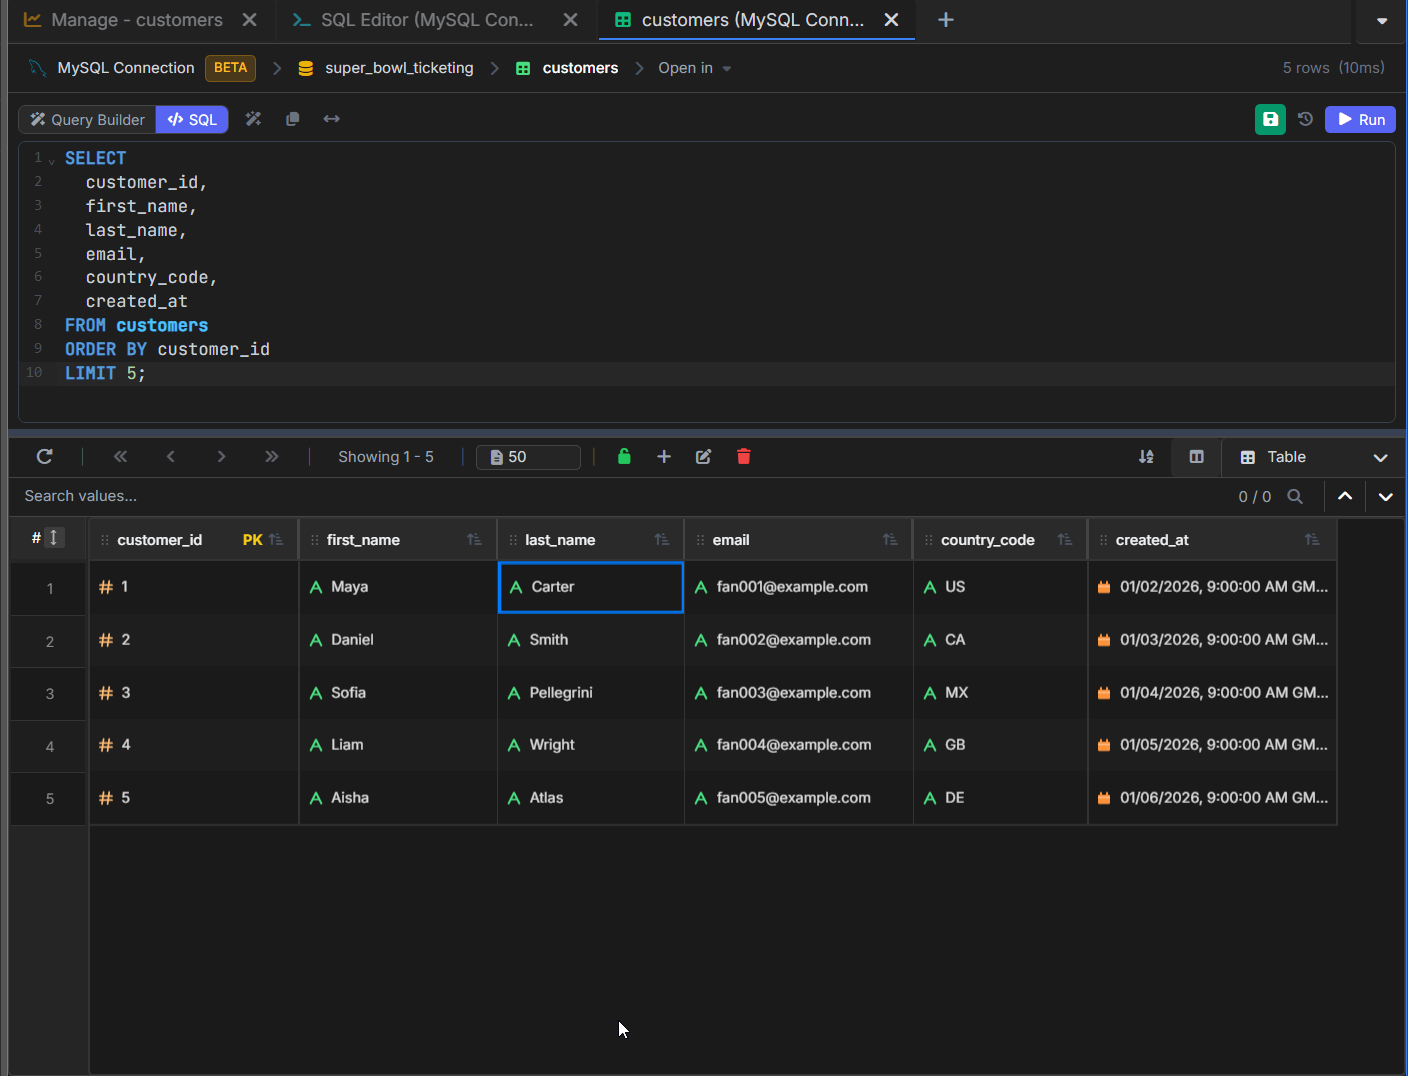This screenshot has height=1076, width=1408.
Task: Open a new tab with plus button
Action: pyautogui.click(x=945, y=20)
